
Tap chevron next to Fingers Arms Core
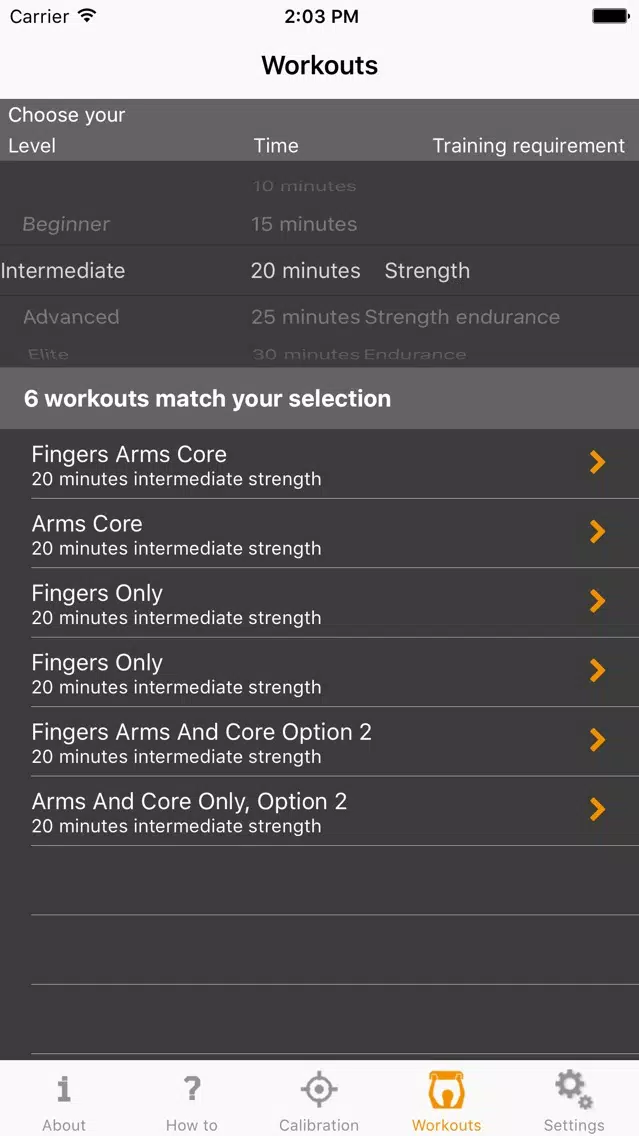(597, 462)
